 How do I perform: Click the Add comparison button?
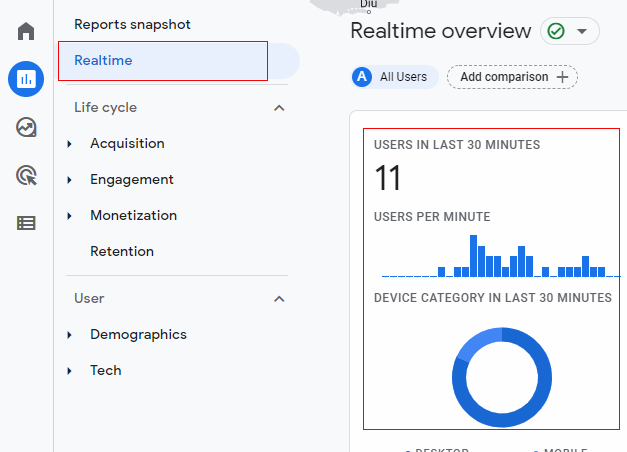[x=512, y=77]
